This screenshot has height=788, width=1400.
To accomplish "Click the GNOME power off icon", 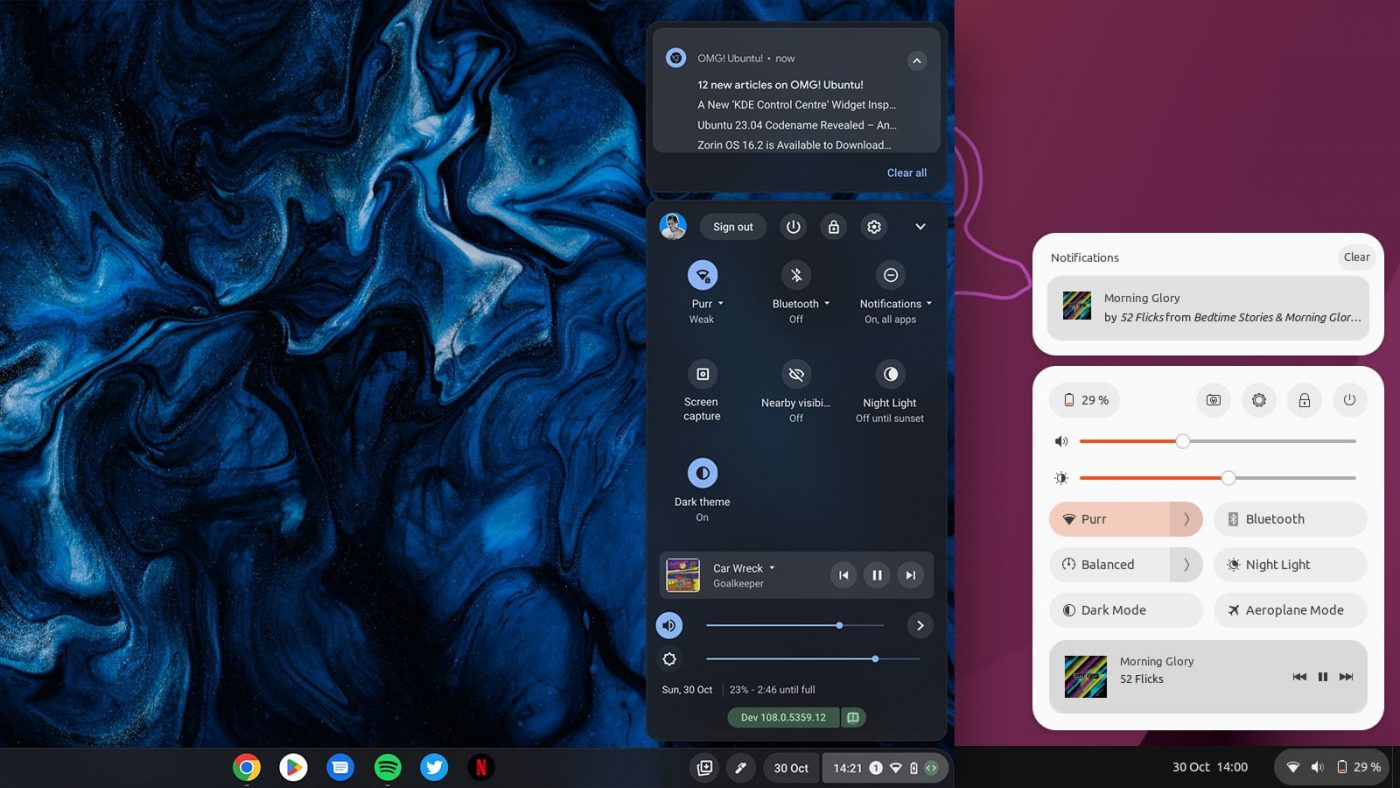I will click(1349, 400).
